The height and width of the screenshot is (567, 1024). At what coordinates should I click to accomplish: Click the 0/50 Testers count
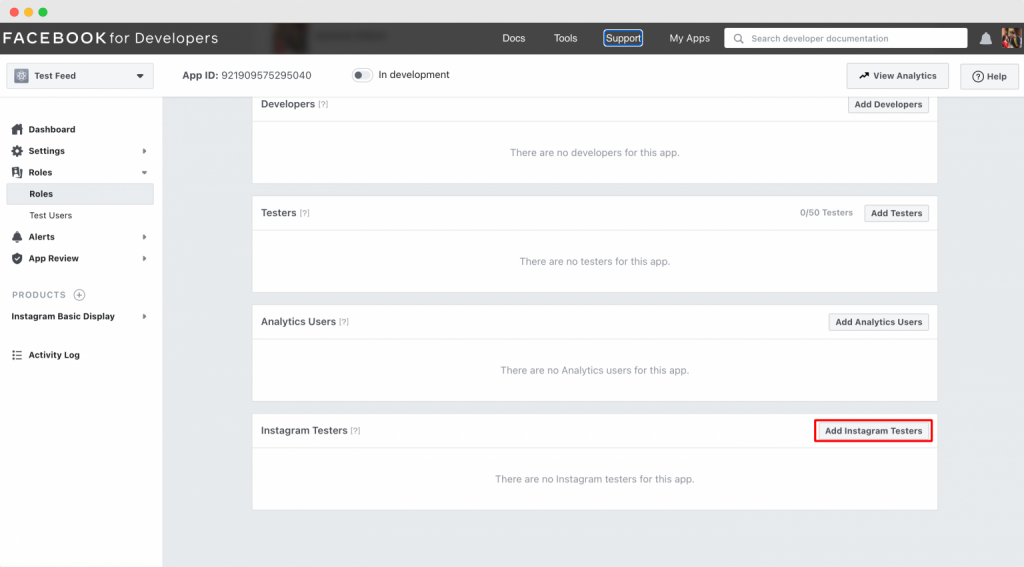click(x=826, y=213)
